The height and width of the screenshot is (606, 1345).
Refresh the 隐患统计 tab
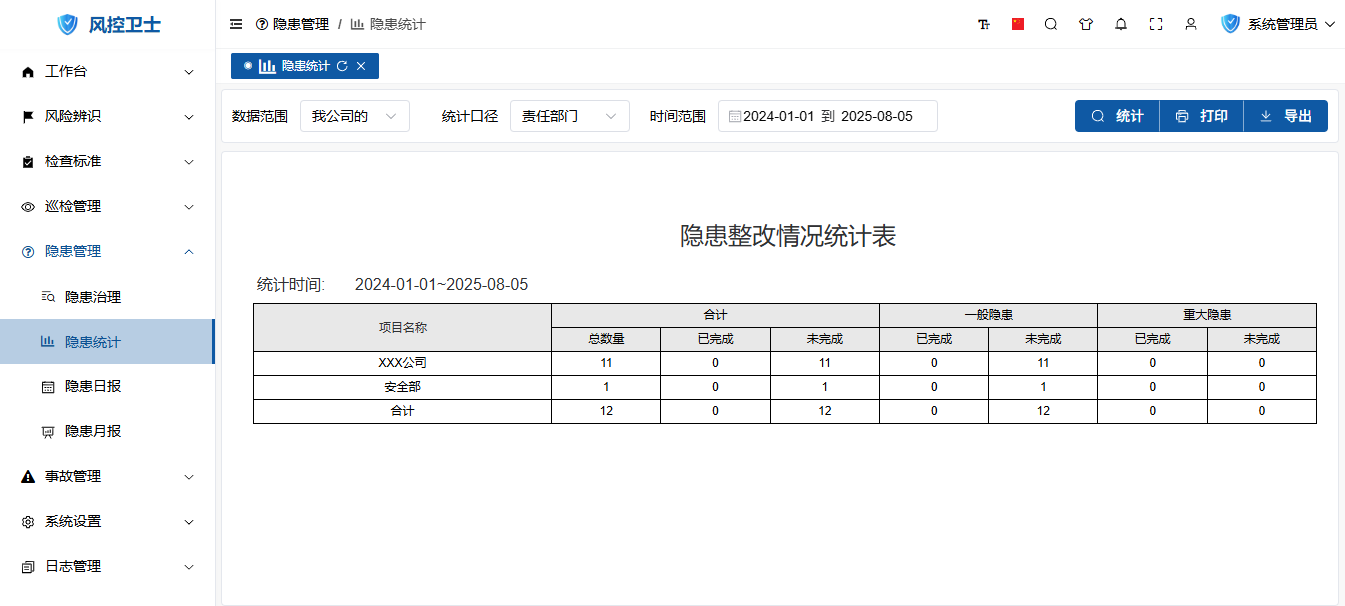[342, 66]
